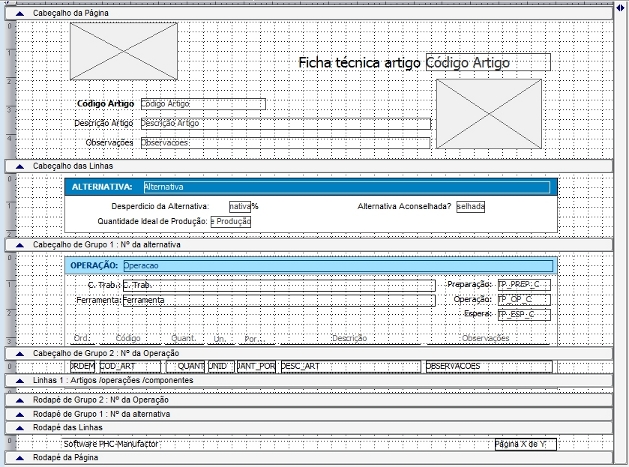Select the ORDEM detail field
This screenshot has width=629, height=467.
[83, 366]
